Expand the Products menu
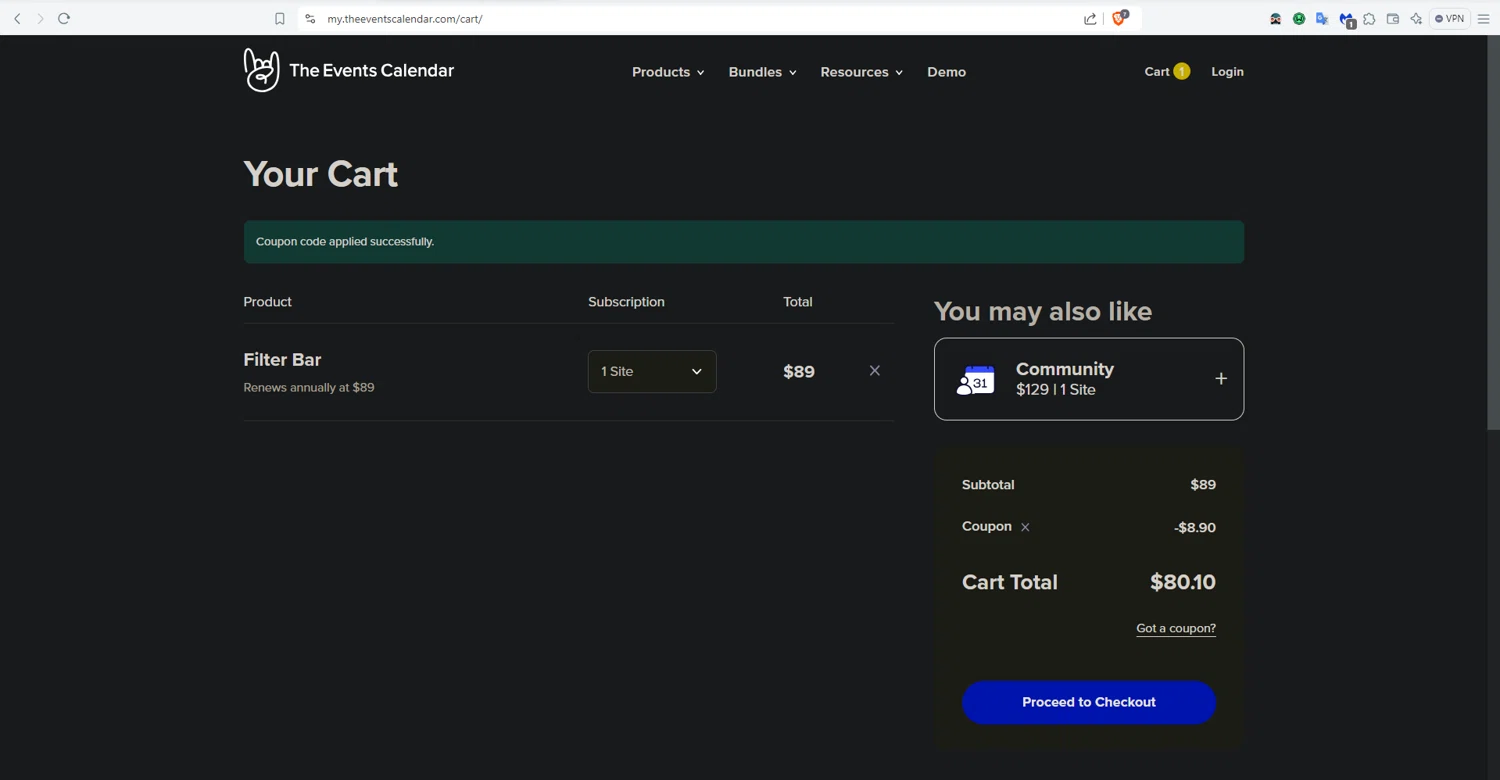 tap(668, 72)
